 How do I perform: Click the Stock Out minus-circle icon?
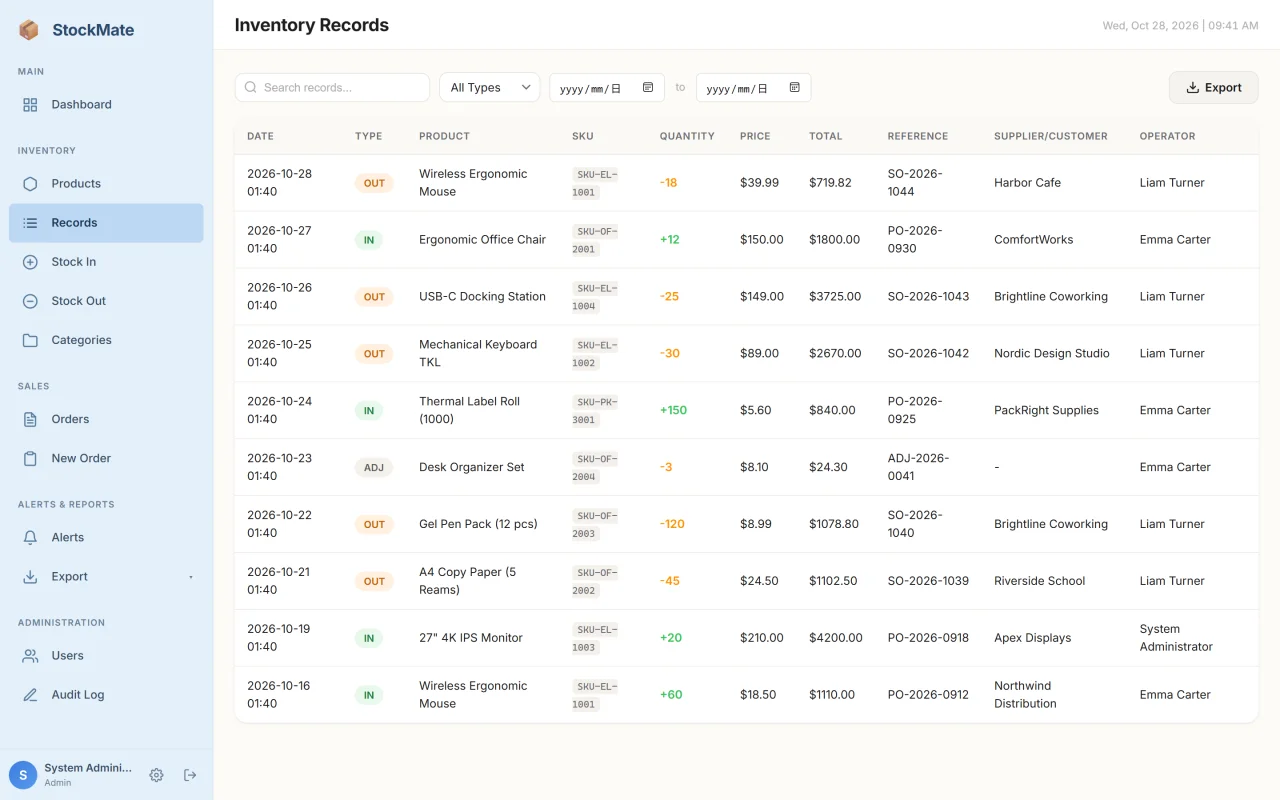point(30,301)
